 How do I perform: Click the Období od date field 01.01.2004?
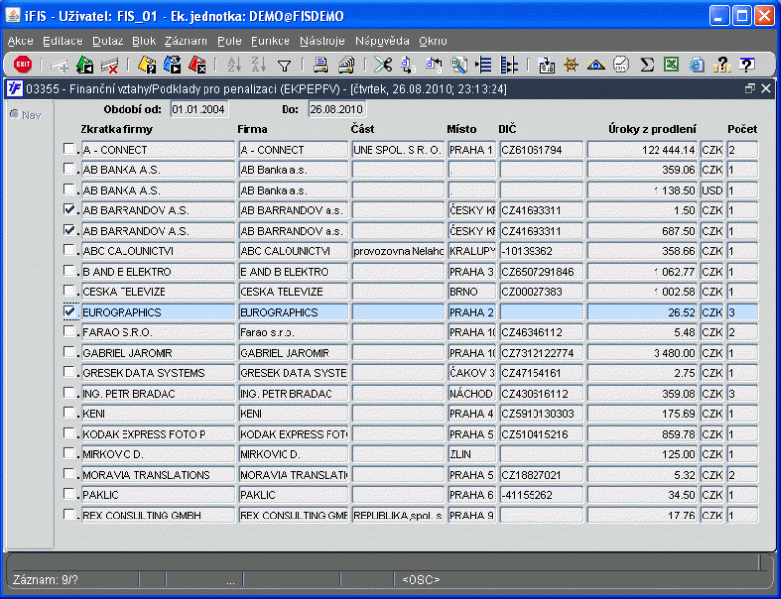(199, 109)
